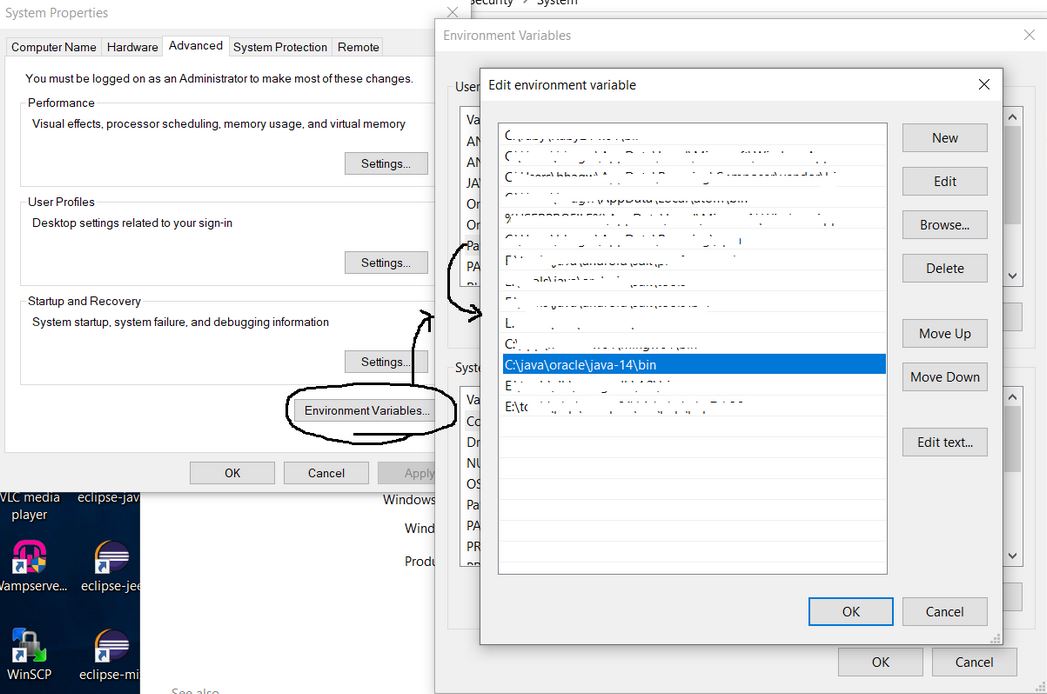Open the WinSCP desktop icon

(27, 650)
